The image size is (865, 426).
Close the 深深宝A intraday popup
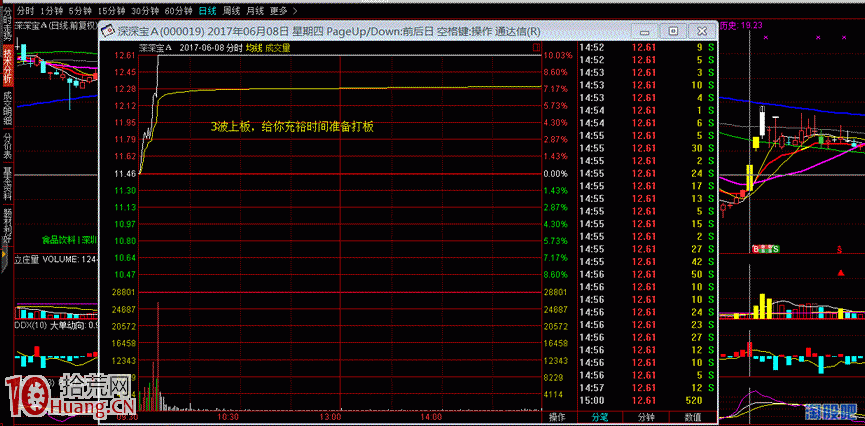point(702,31)
